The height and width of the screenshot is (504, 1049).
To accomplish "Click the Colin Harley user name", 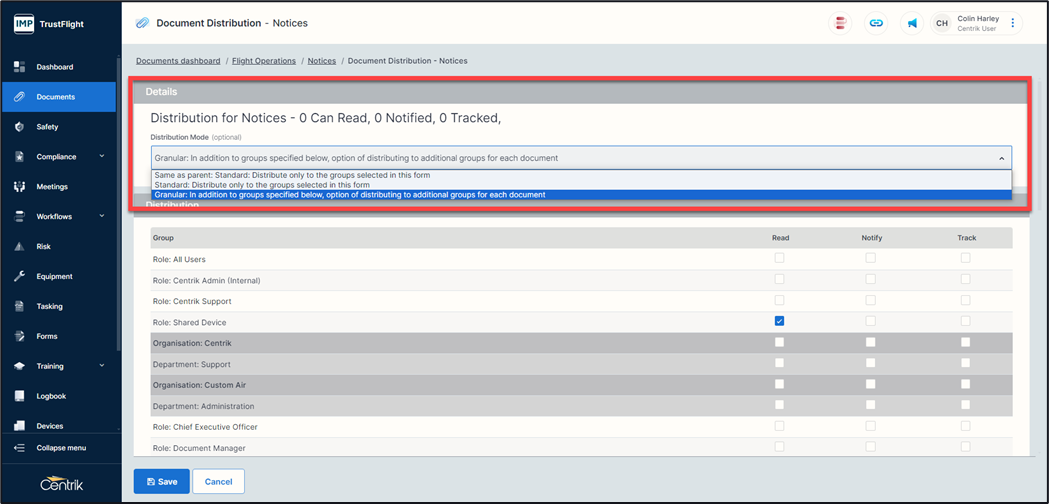I will tap(978, 19).
